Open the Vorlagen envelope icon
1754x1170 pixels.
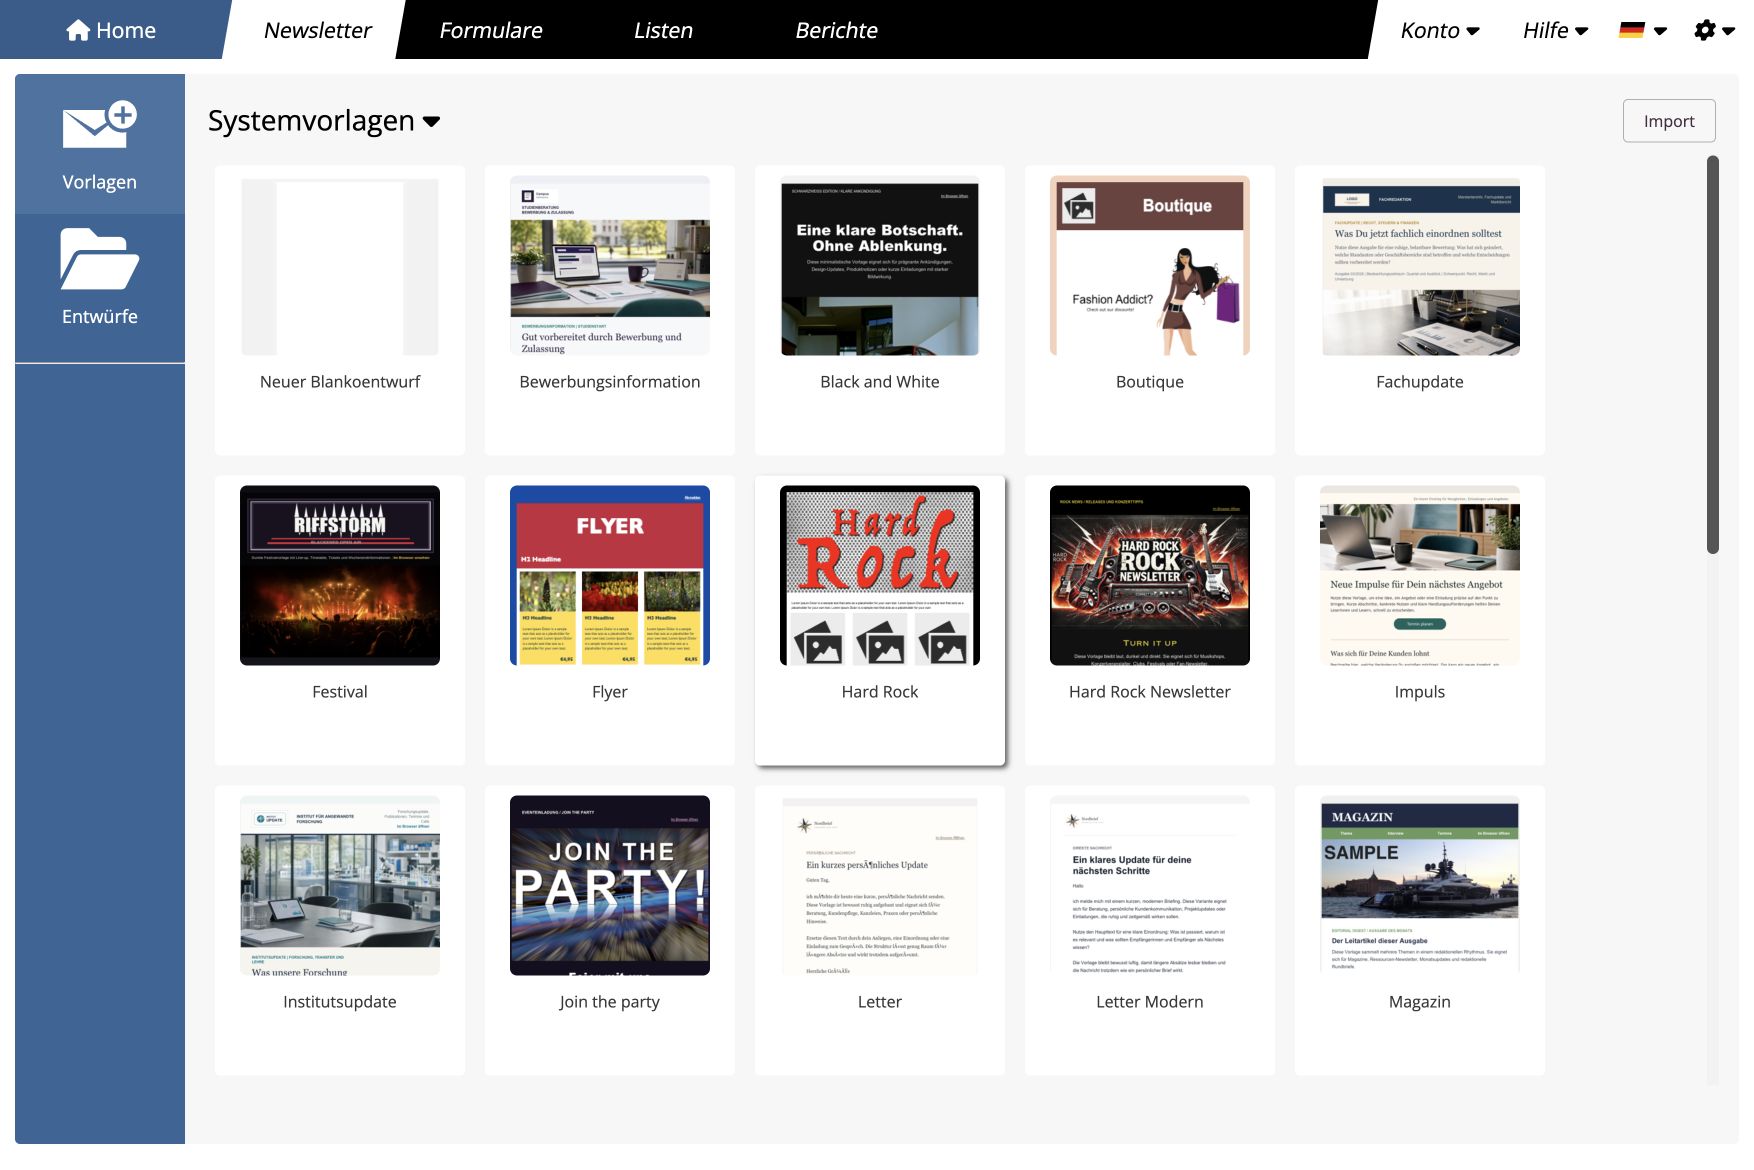[x=99, y=127]
